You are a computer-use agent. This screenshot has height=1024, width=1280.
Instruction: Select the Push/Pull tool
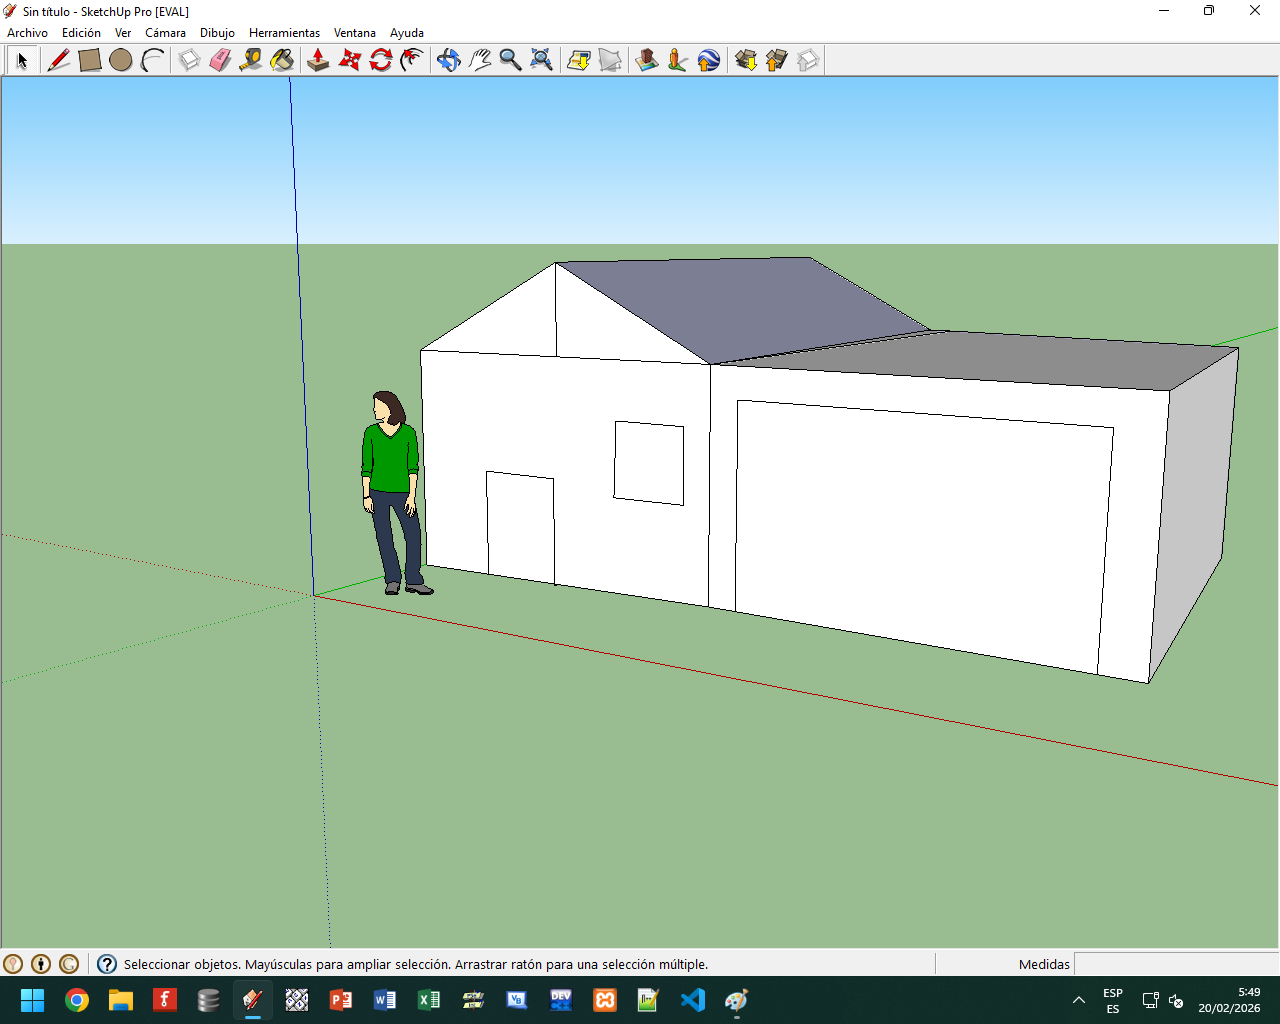(x=318, y=60)
